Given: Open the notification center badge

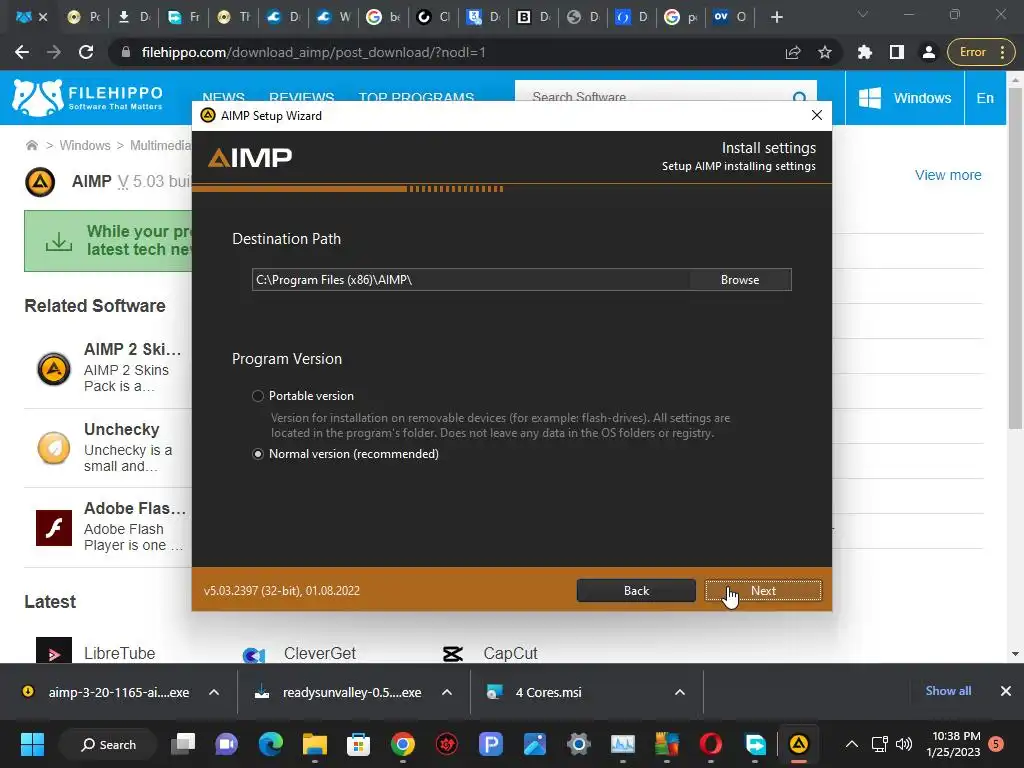Looking at the screenshot, I should click(996, 744).
